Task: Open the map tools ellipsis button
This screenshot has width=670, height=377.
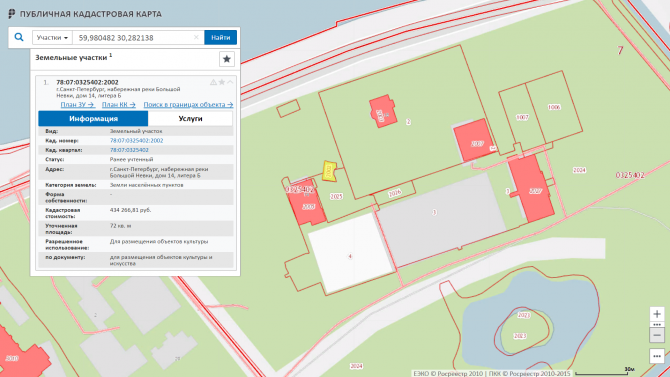Action: [x=657, y=356]
